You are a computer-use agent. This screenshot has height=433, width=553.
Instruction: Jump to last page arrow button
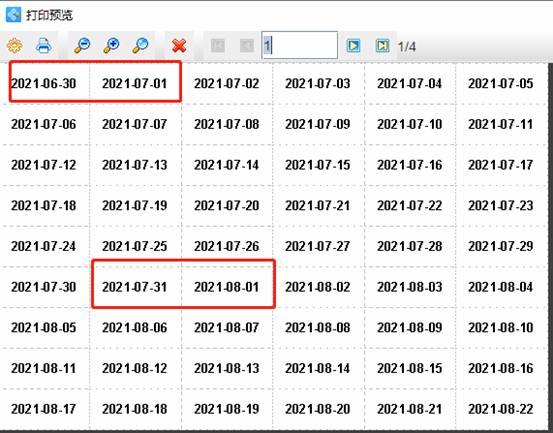pos(382,45)
